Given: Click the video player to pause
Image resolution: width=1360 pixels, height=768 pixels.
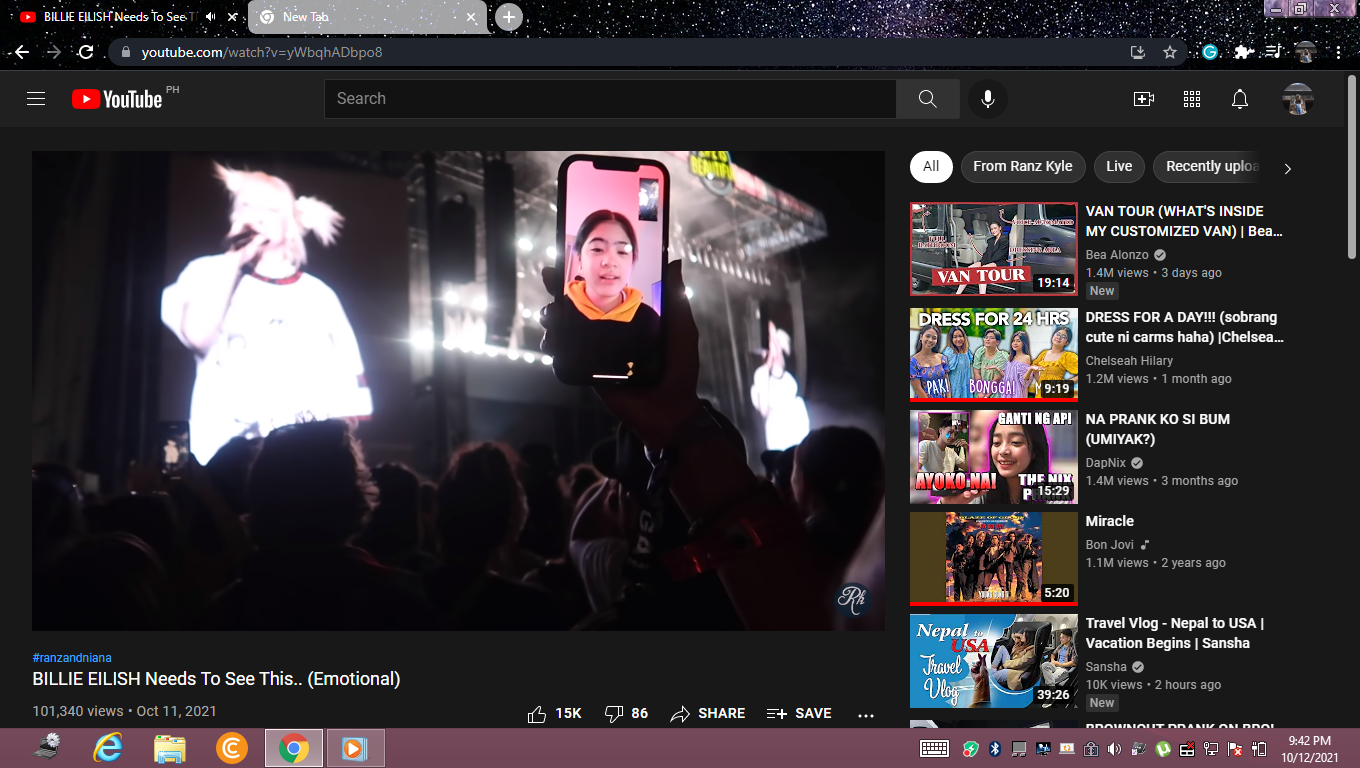Looking at the screenshot, I should click(x=458, y=391).
